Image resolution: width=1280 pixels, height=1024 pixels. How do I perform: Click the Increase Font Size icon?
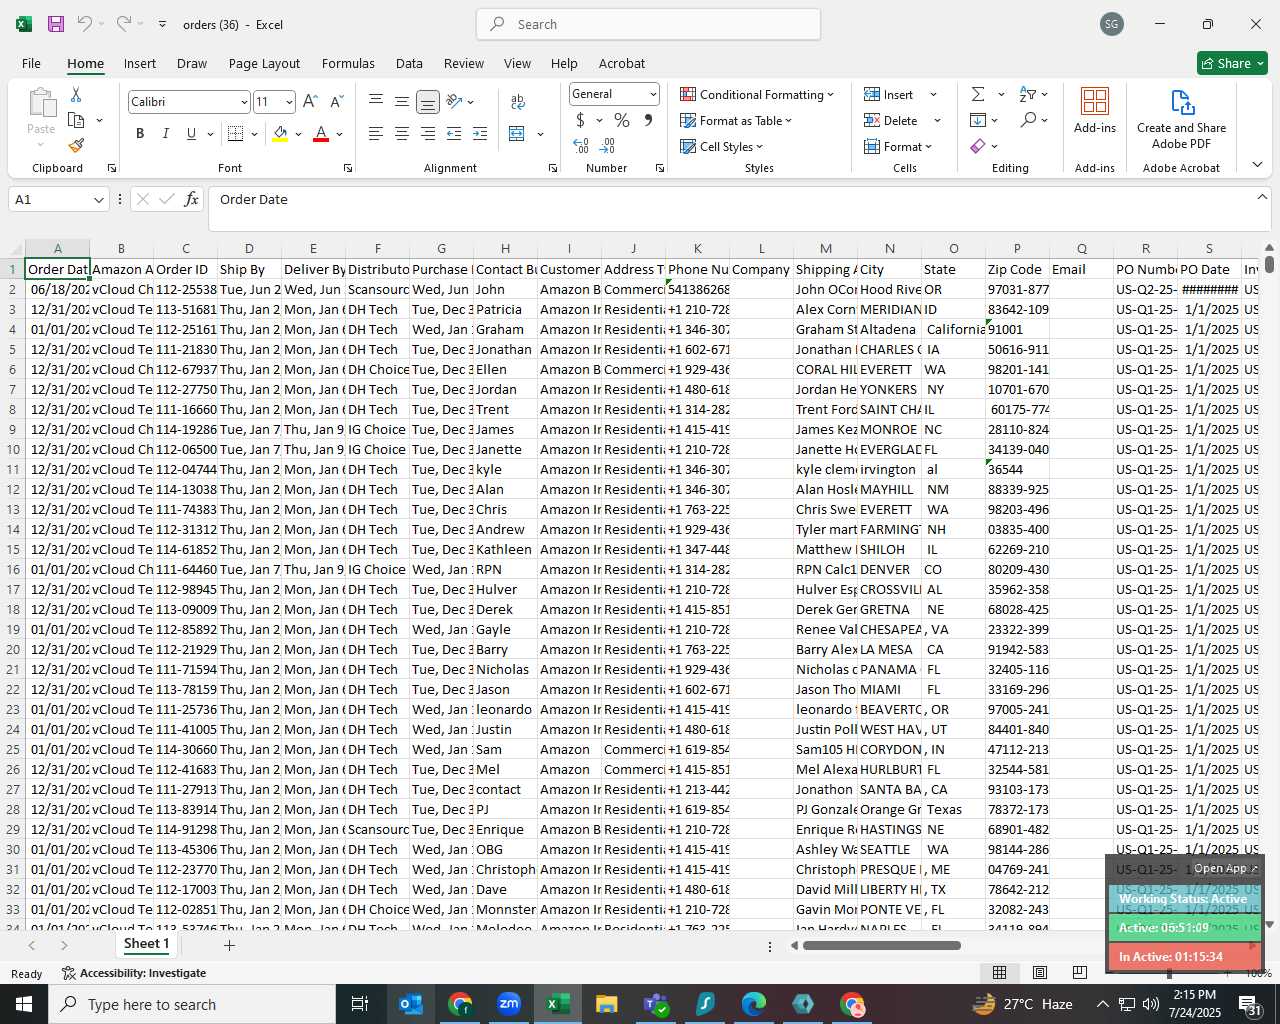[310, 101]
